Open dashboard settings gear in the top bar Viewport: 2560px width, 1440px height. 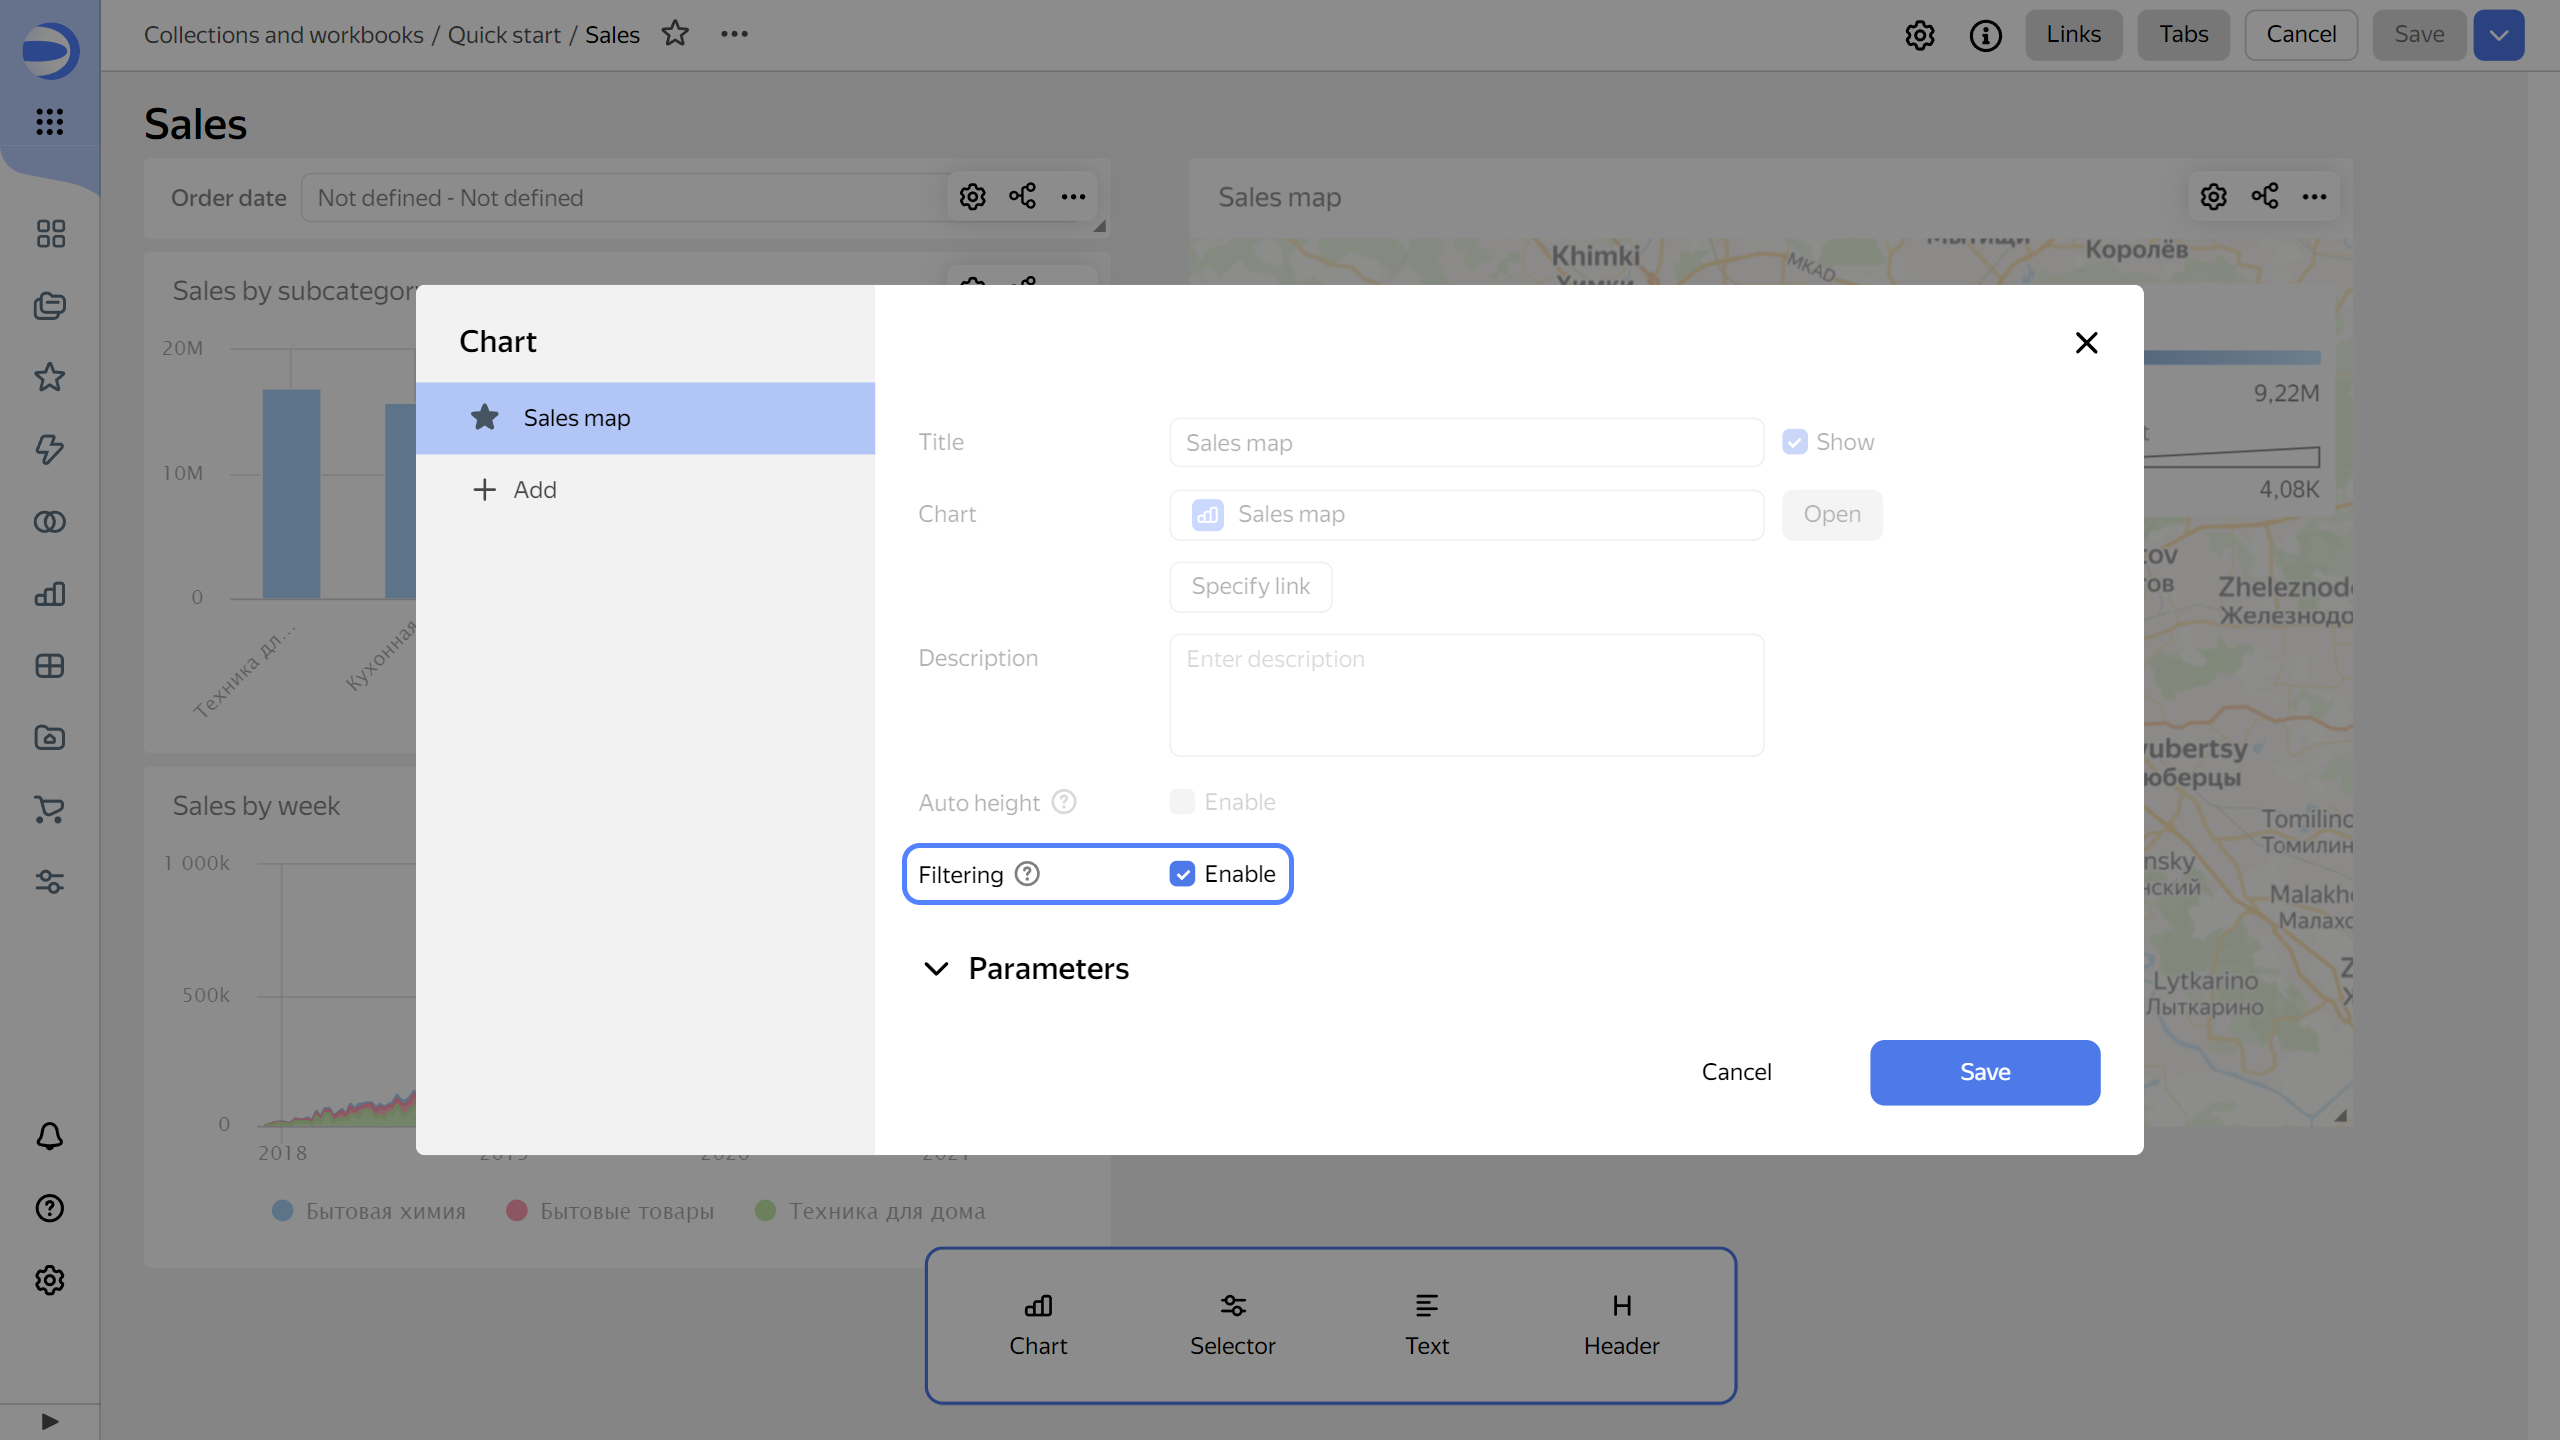tap(1919, 35)
